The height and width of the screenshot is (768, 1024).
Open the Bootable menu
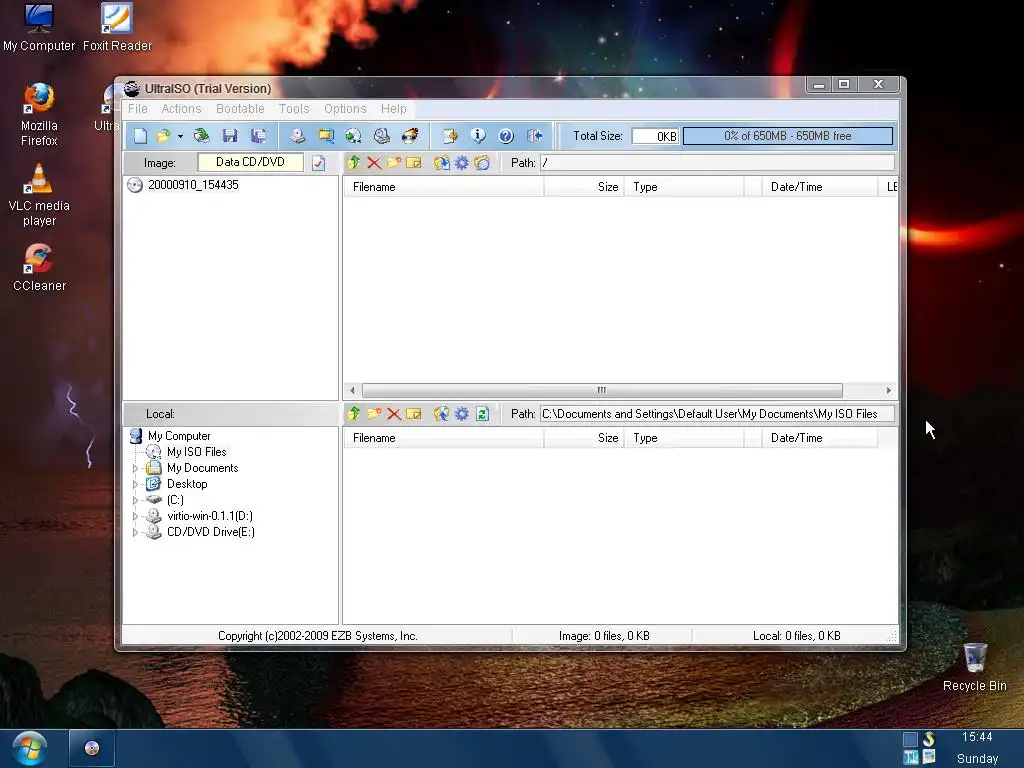(240, 108)
